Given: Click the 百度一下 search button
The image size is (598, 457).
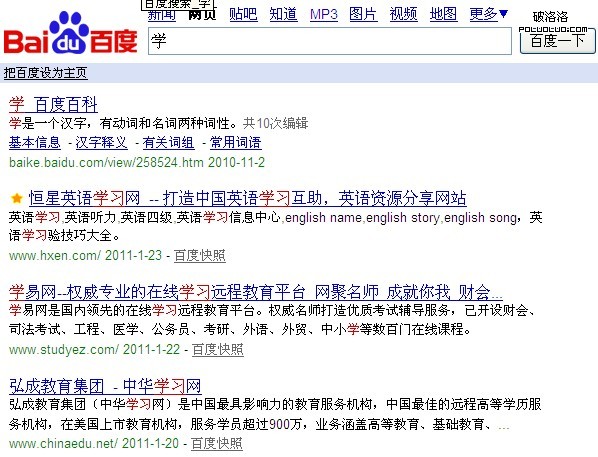Looking at the screenshot, I should coord(558,41).
